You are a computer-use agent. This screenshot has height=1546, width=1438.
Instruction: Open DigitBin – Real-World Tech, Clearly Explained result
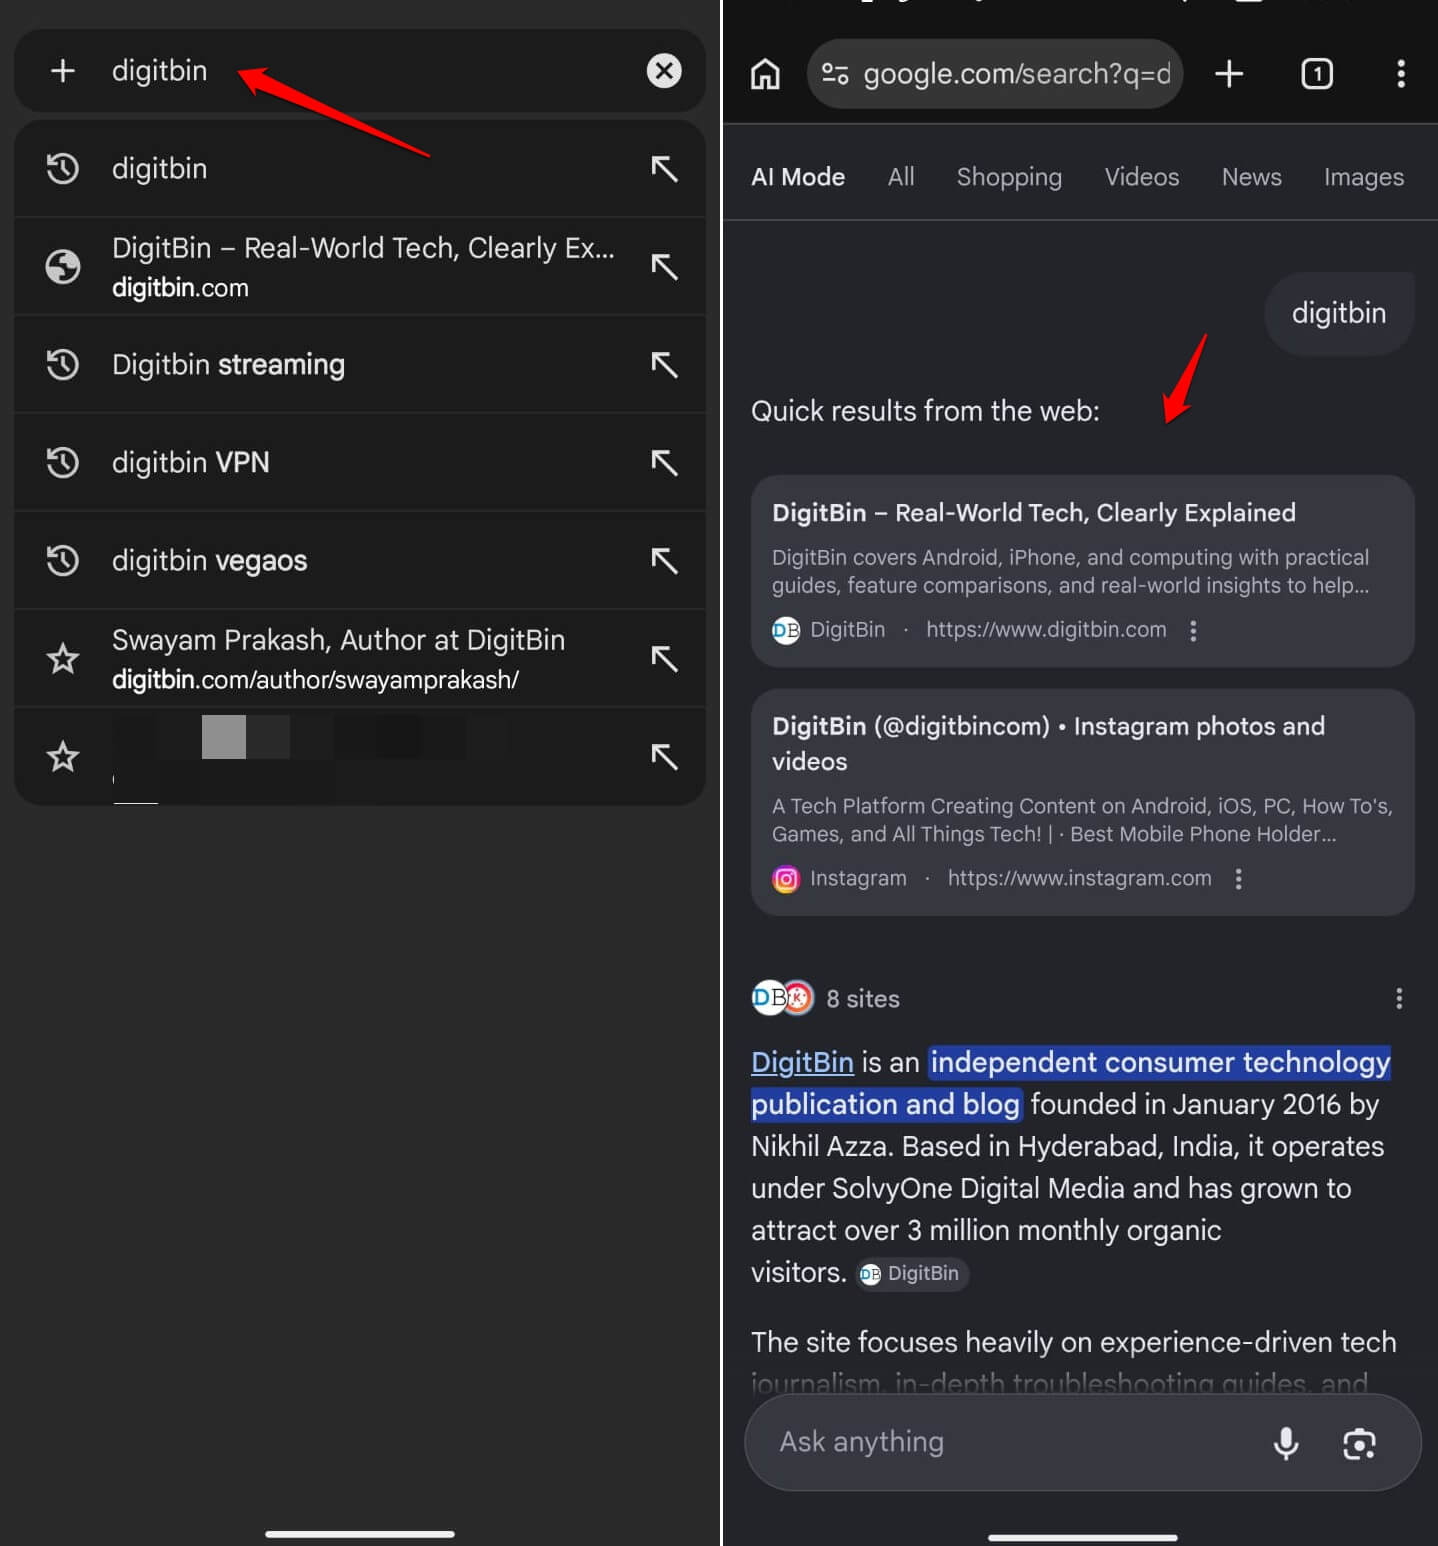point(1034,513)
